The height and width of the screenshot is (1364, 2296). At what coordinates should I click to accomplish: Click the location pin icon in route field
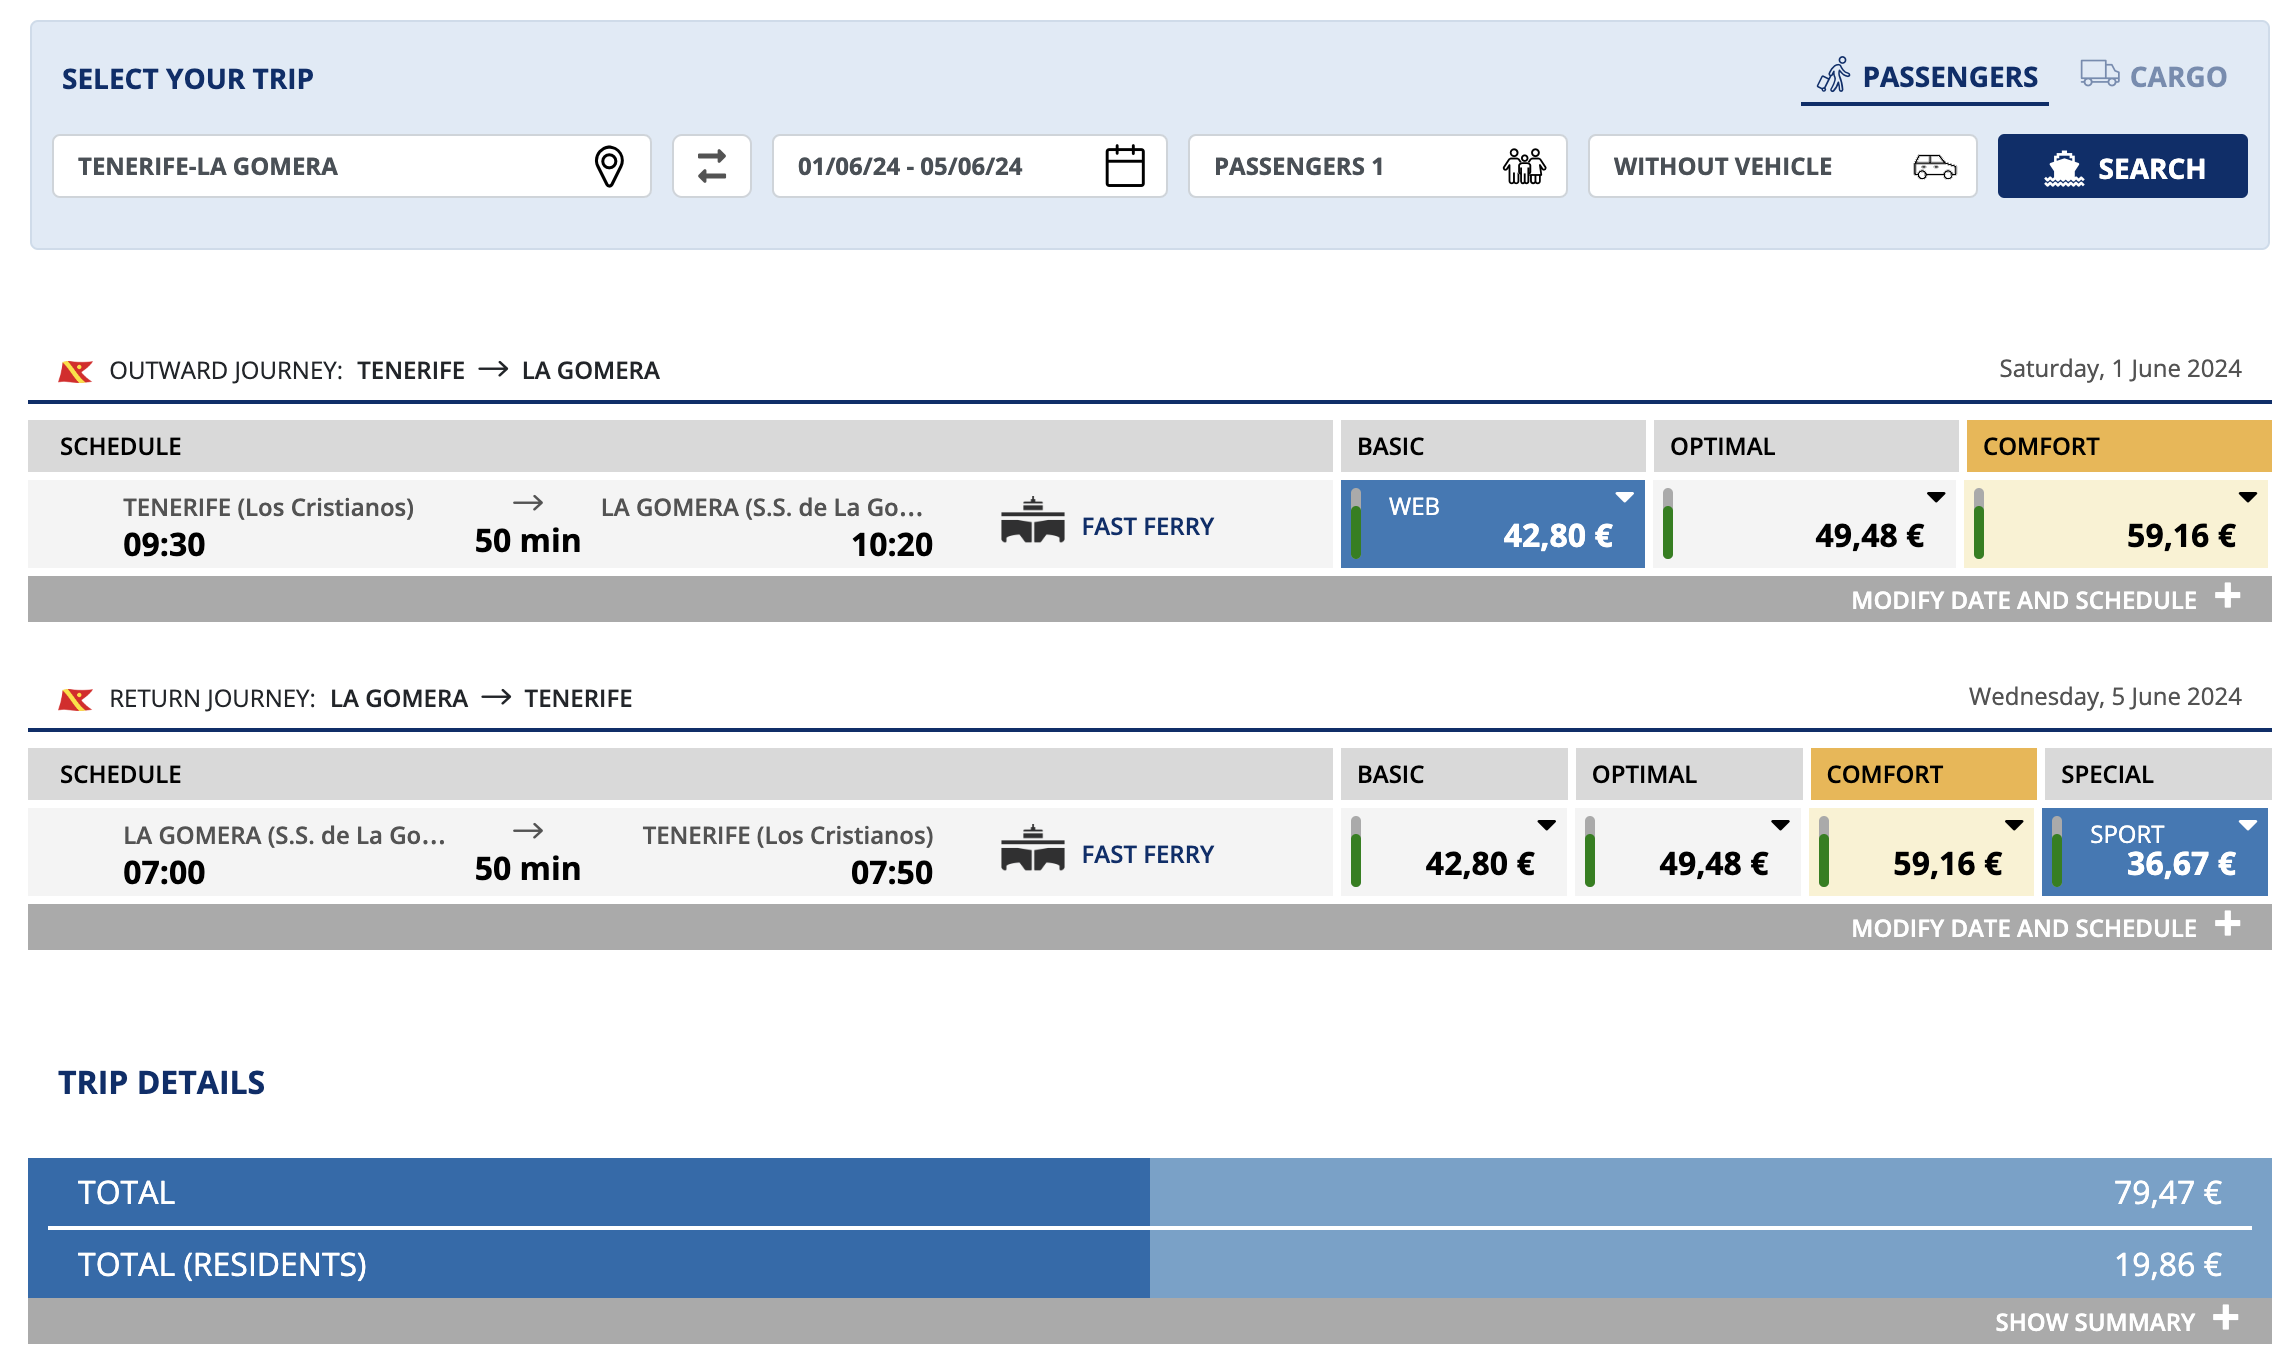pyautogui.click(x=609, y=166)
